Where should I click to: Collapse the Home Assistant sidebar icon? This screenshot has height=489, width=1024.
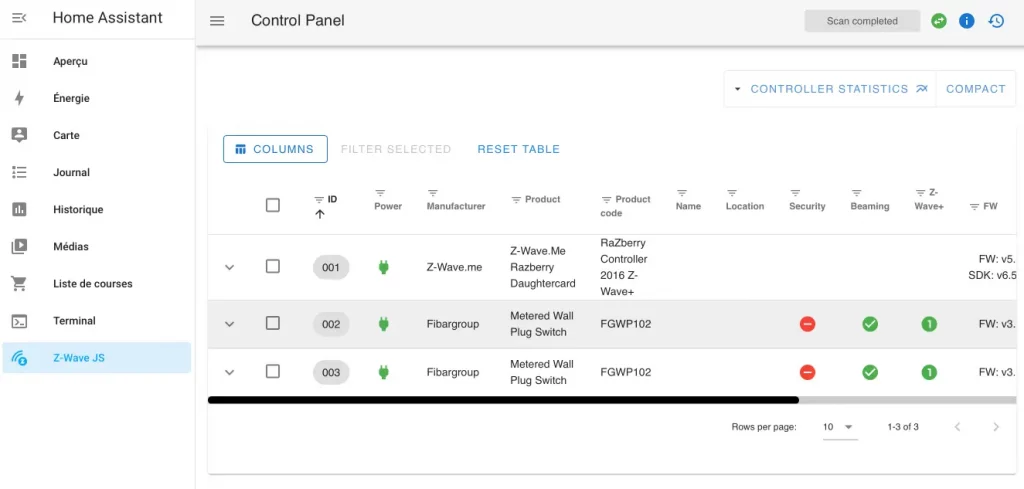tap(19, 18)
